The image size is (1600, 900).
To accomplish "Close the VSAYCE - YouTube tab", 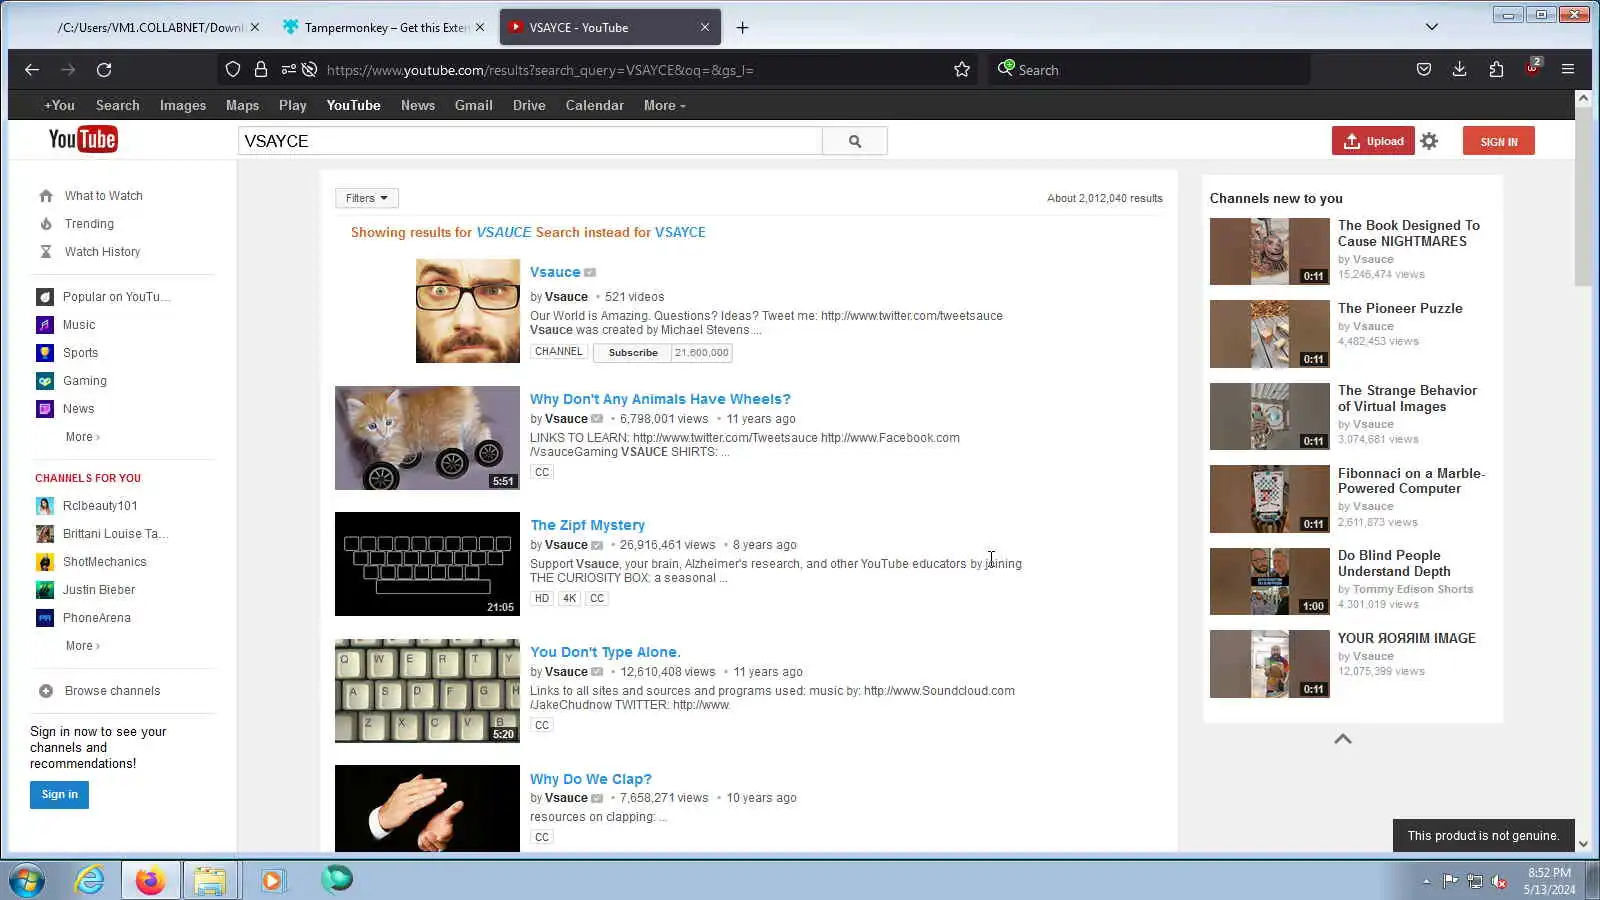I will pyautogui.click(x=705, y=28).
